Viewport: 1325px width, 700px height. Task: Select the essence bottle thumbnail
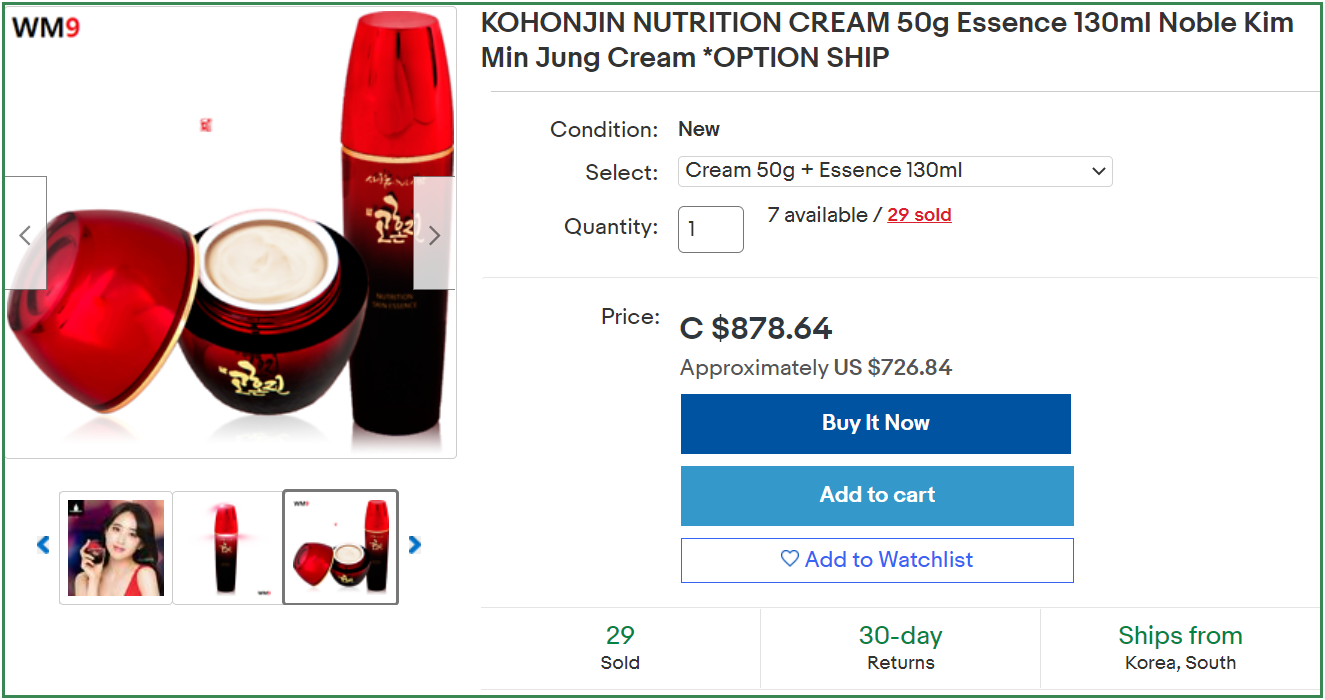228,548
